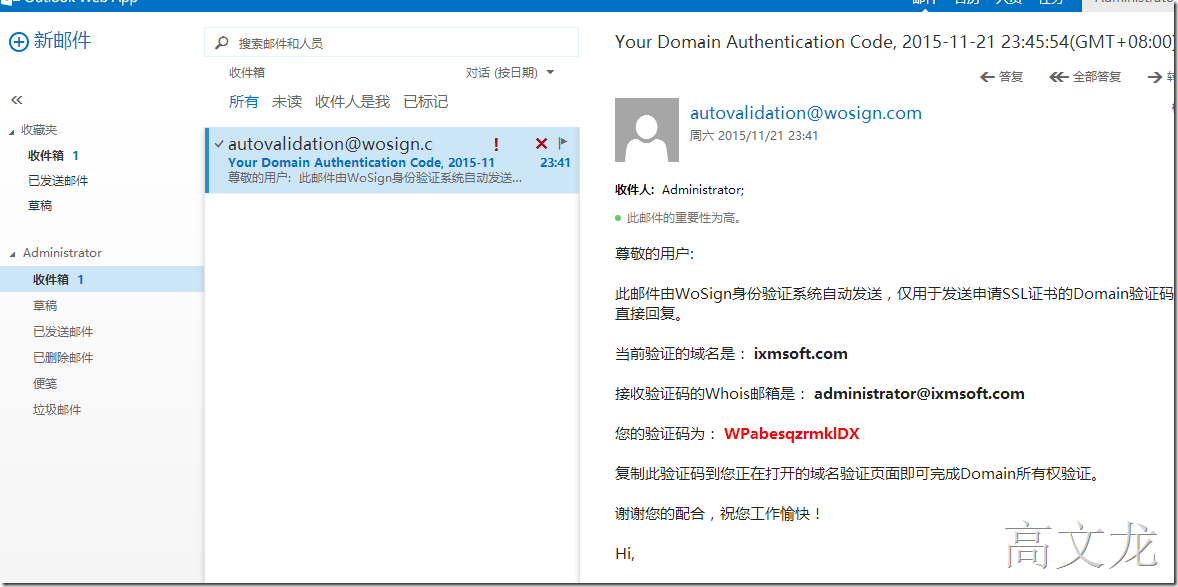1178x587 pixels.
Task: Toggle the check mark on the autovalidation message
Action: pos(219,144)
